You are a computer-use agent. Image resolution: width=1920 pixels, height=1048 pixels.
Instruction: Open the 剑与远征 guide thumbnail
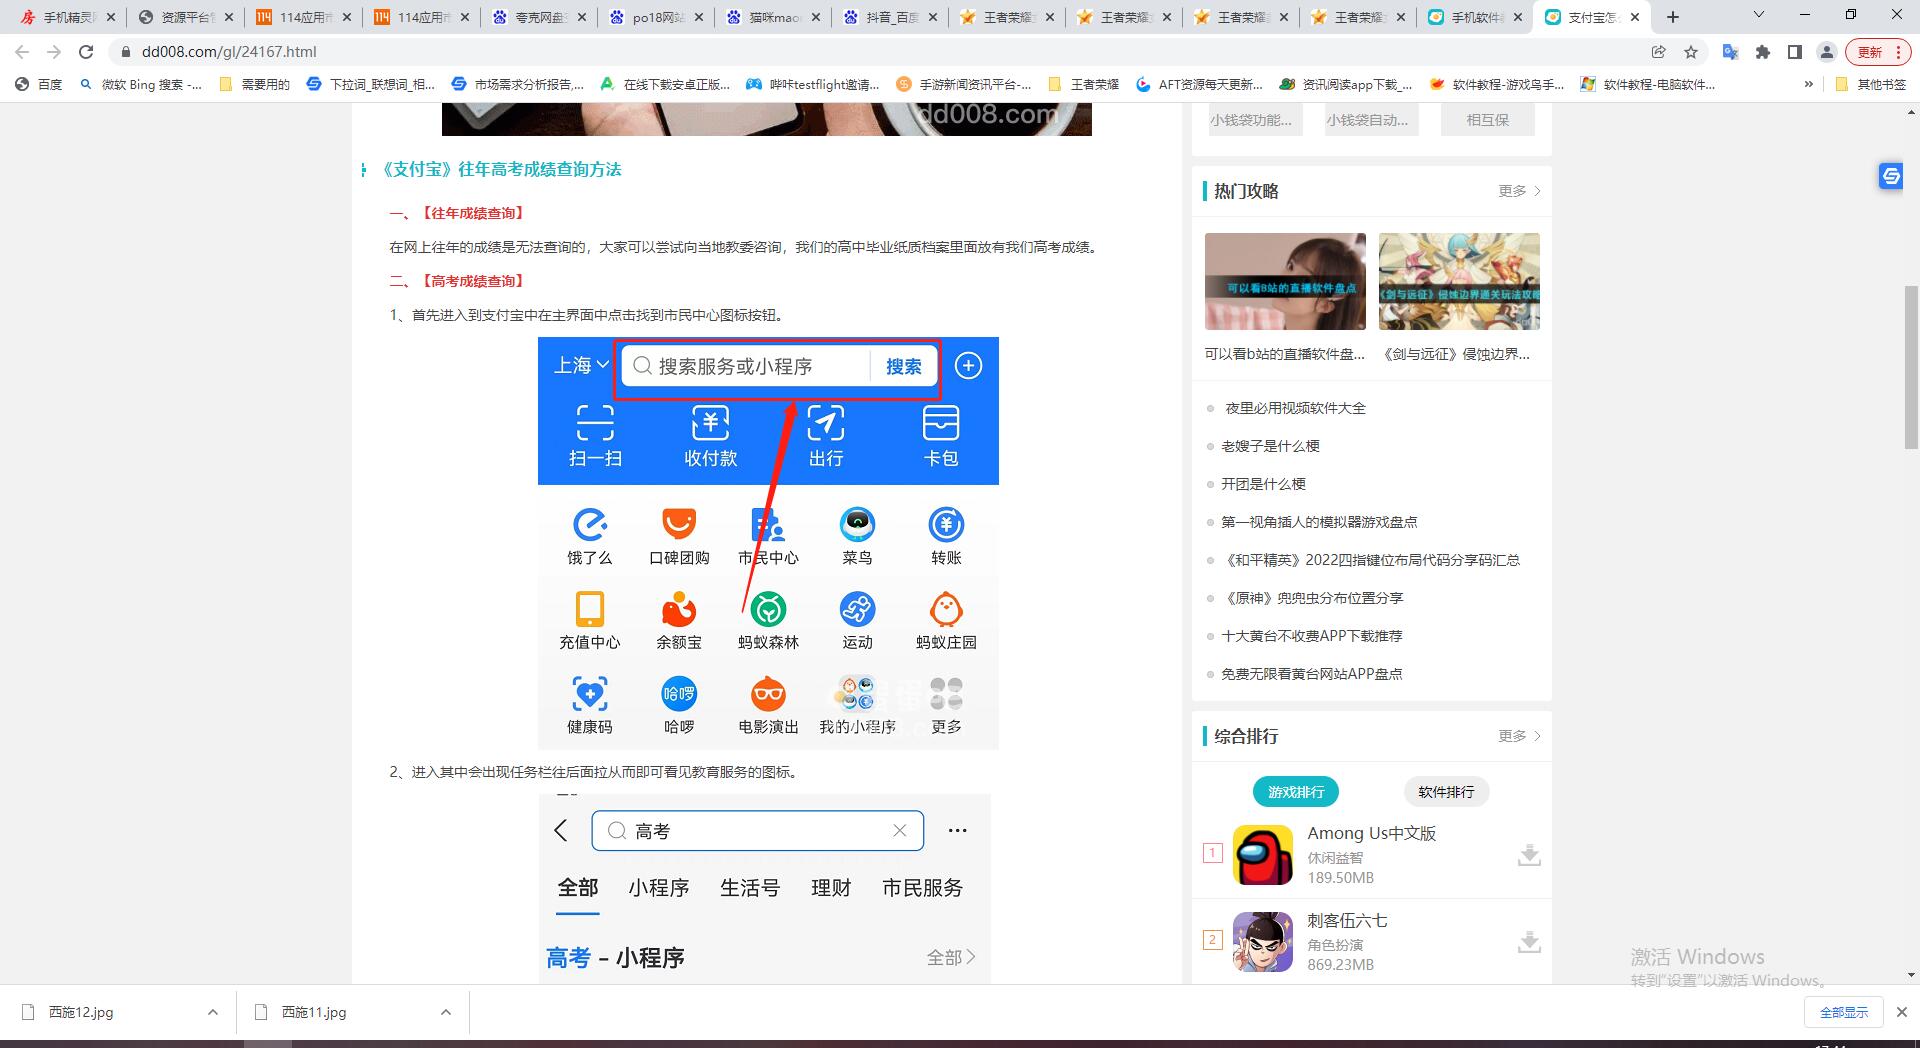[1459, 281]
